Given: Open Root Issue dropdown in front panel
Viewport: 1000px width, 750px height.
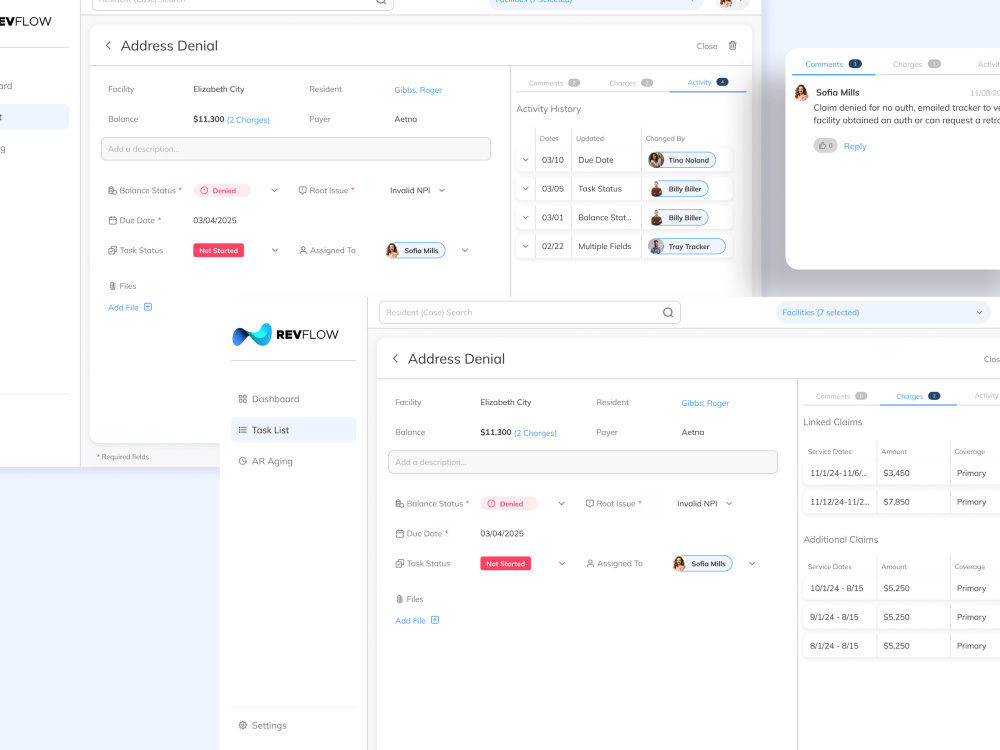Looking at the screenshot, I should point(729,503).
